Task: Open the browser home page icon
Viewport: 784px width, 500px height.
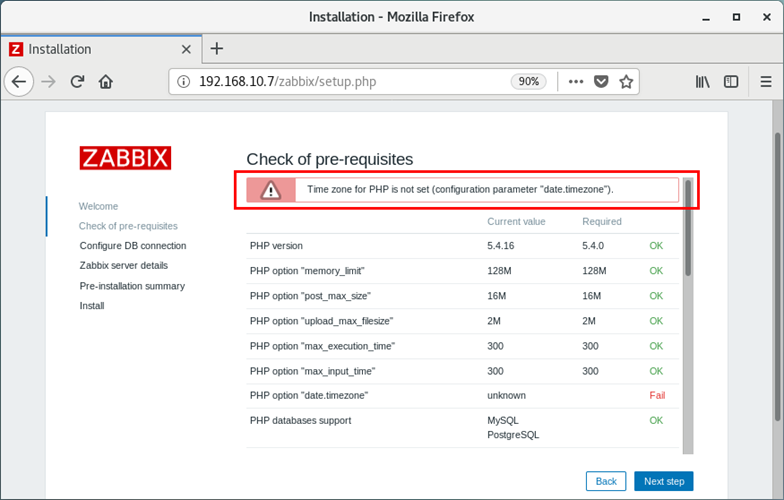Action: point(106,82)
